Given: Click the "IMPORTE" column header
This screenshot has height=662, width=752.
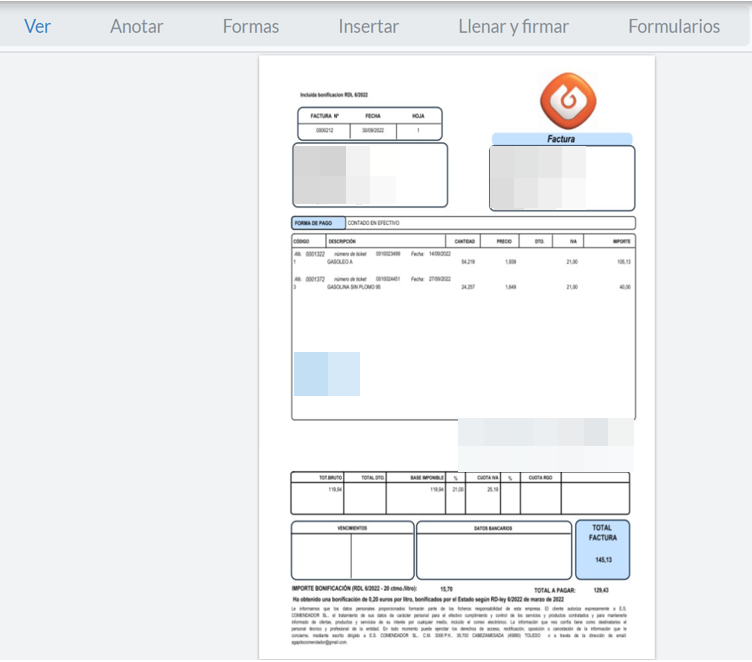Looking at the screenshot, I should point(622,241).
